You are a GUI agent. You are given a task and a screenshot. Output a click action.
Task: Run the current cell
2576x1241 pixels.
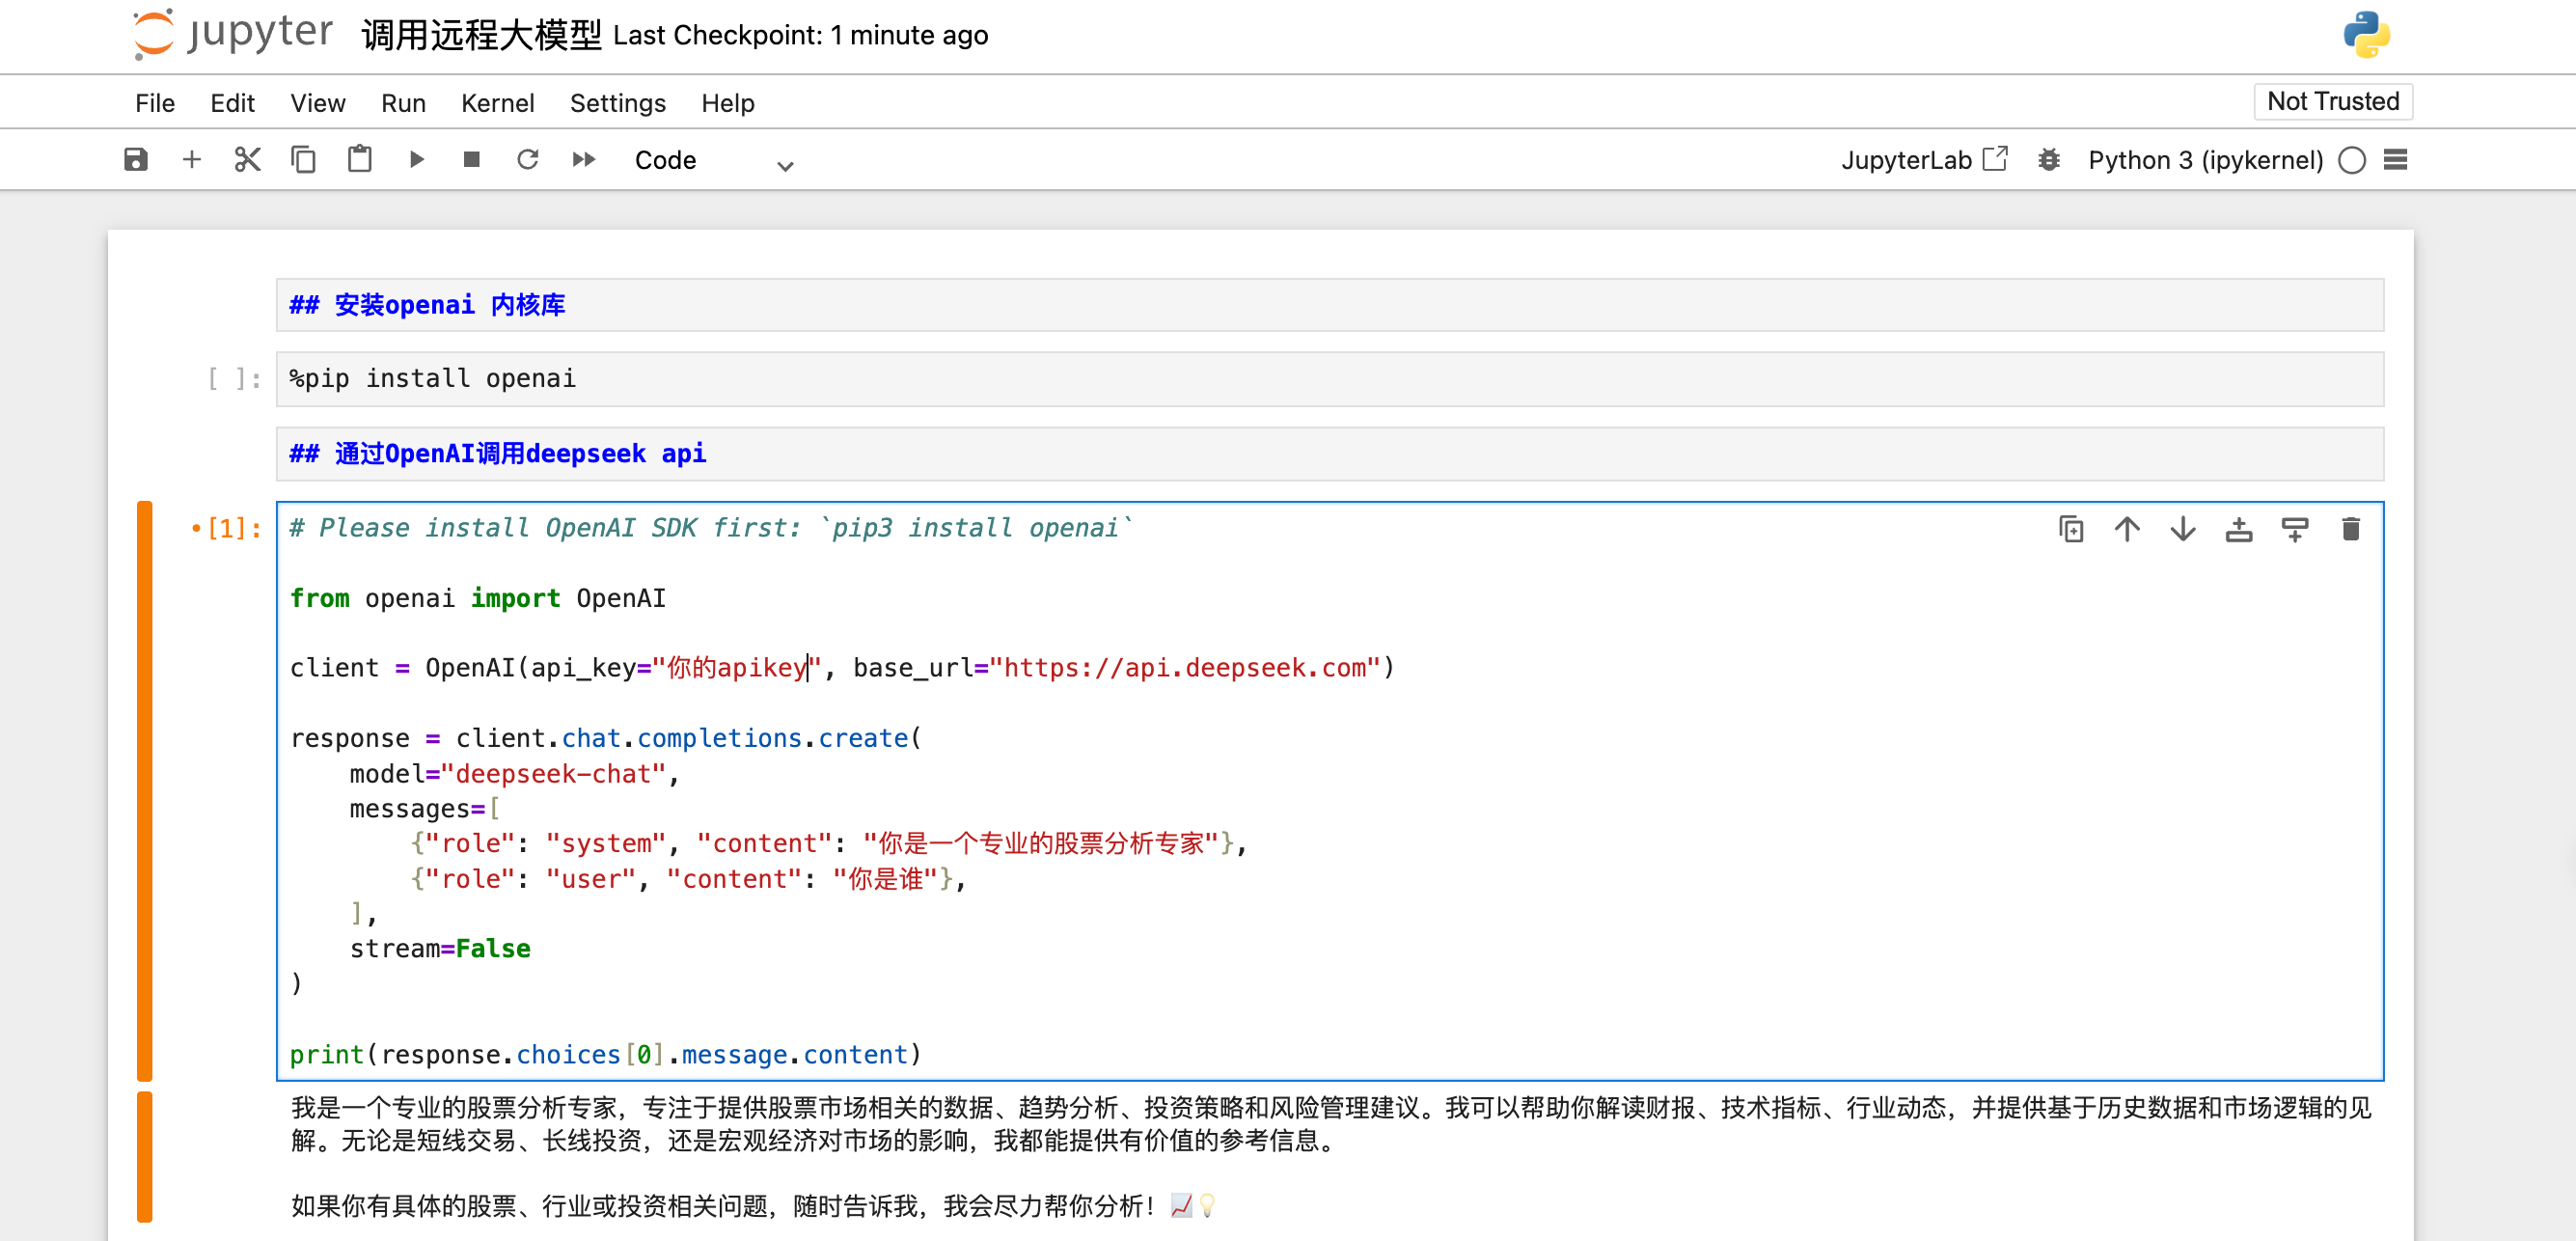[x=416, y=160]
